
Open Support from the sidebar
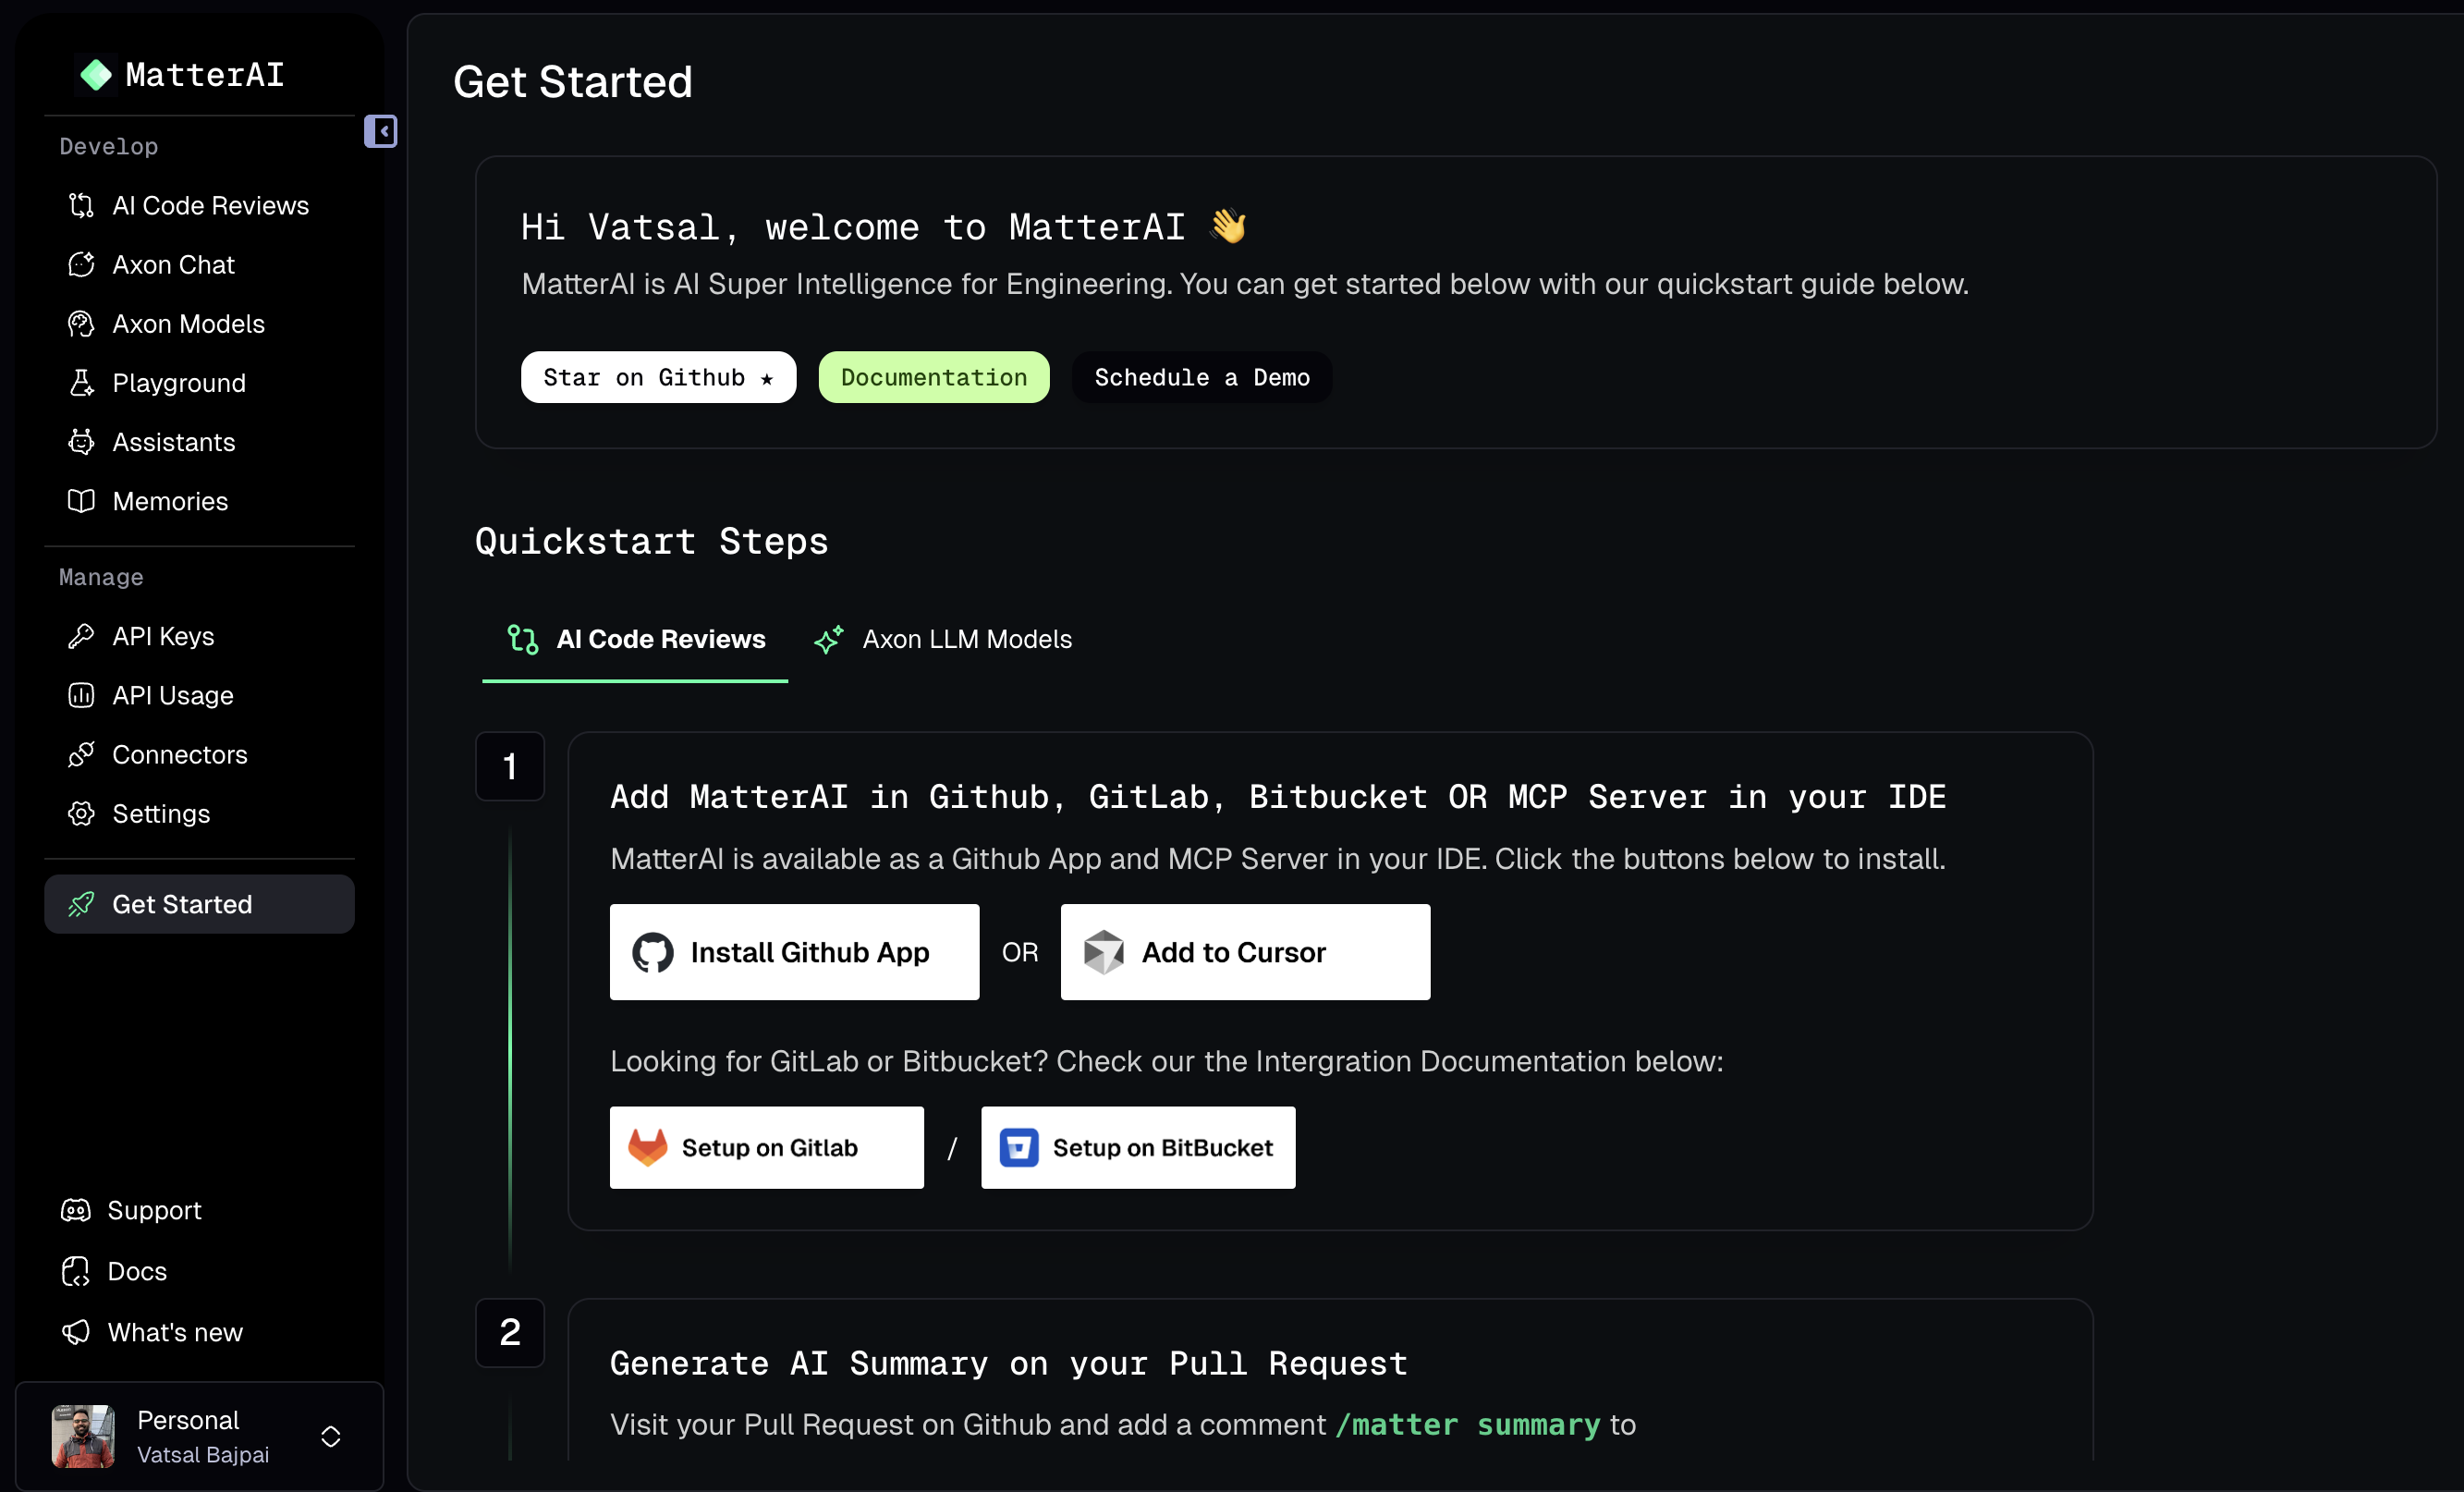click(x=154, y=1210)
